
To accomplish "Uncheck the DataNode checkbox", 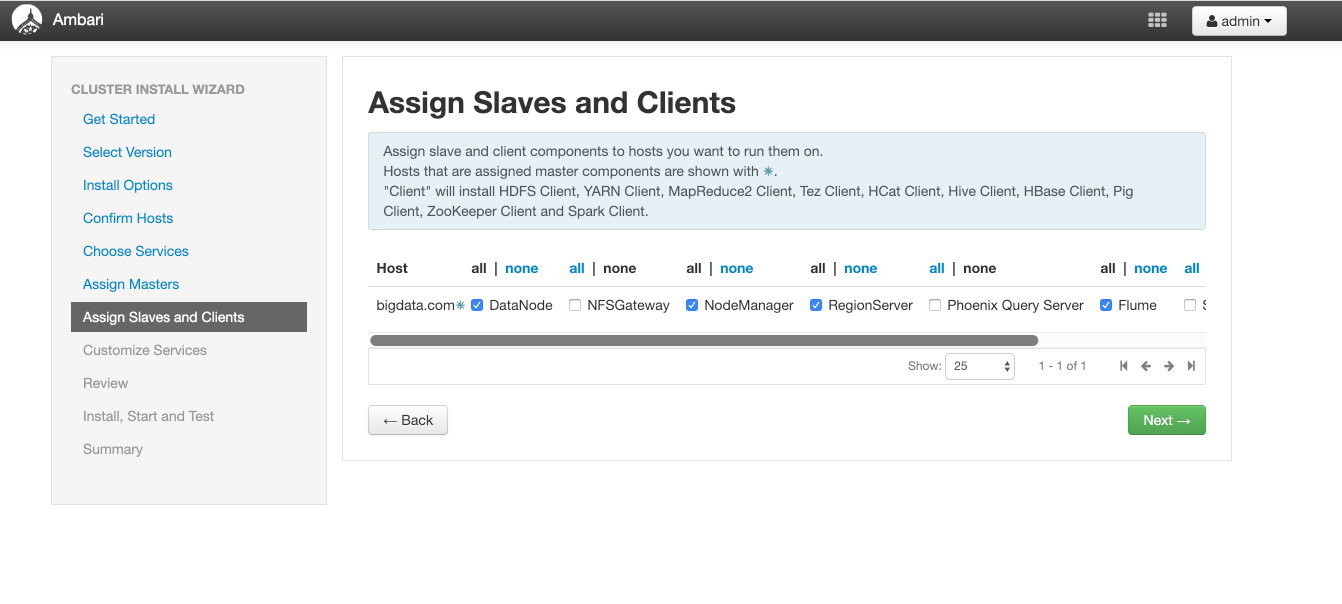I will click(477, 304).
